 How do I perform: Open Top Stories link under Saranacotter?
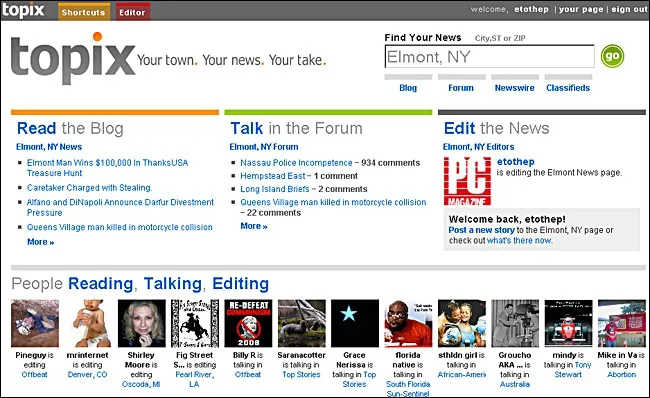301,374
